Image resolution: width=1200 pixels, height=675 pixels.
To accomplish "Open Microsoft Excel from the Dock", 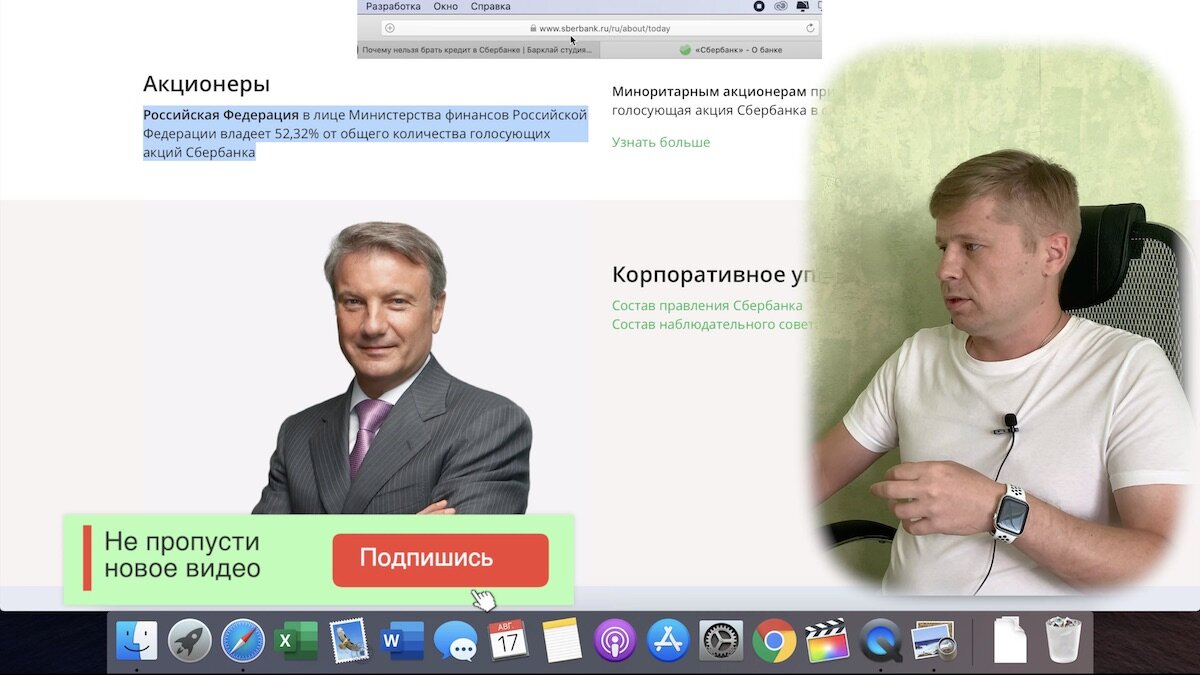I will click(x=296, y=641).
